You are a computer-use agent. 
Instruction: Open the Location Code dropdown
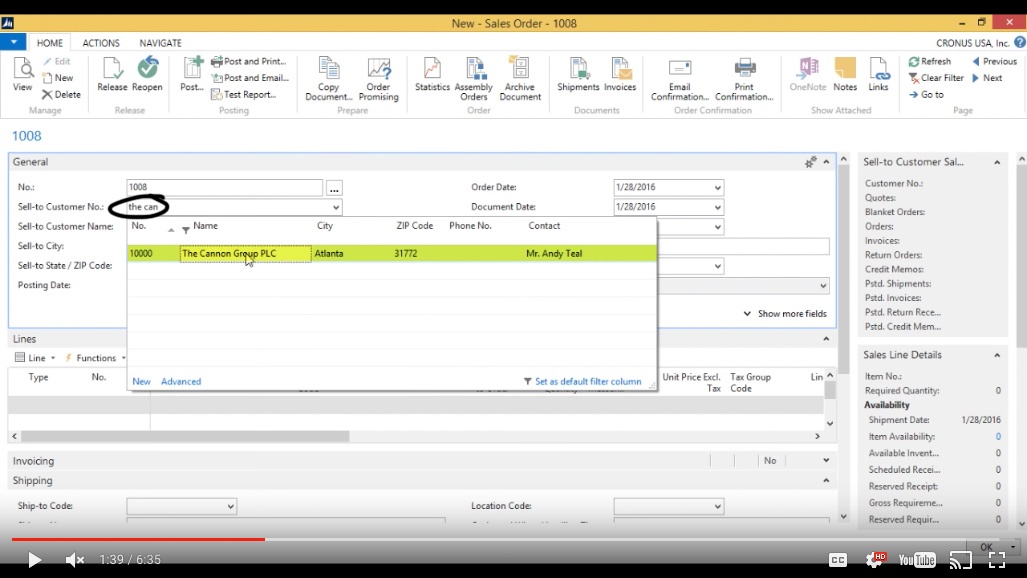coord(717,507)
